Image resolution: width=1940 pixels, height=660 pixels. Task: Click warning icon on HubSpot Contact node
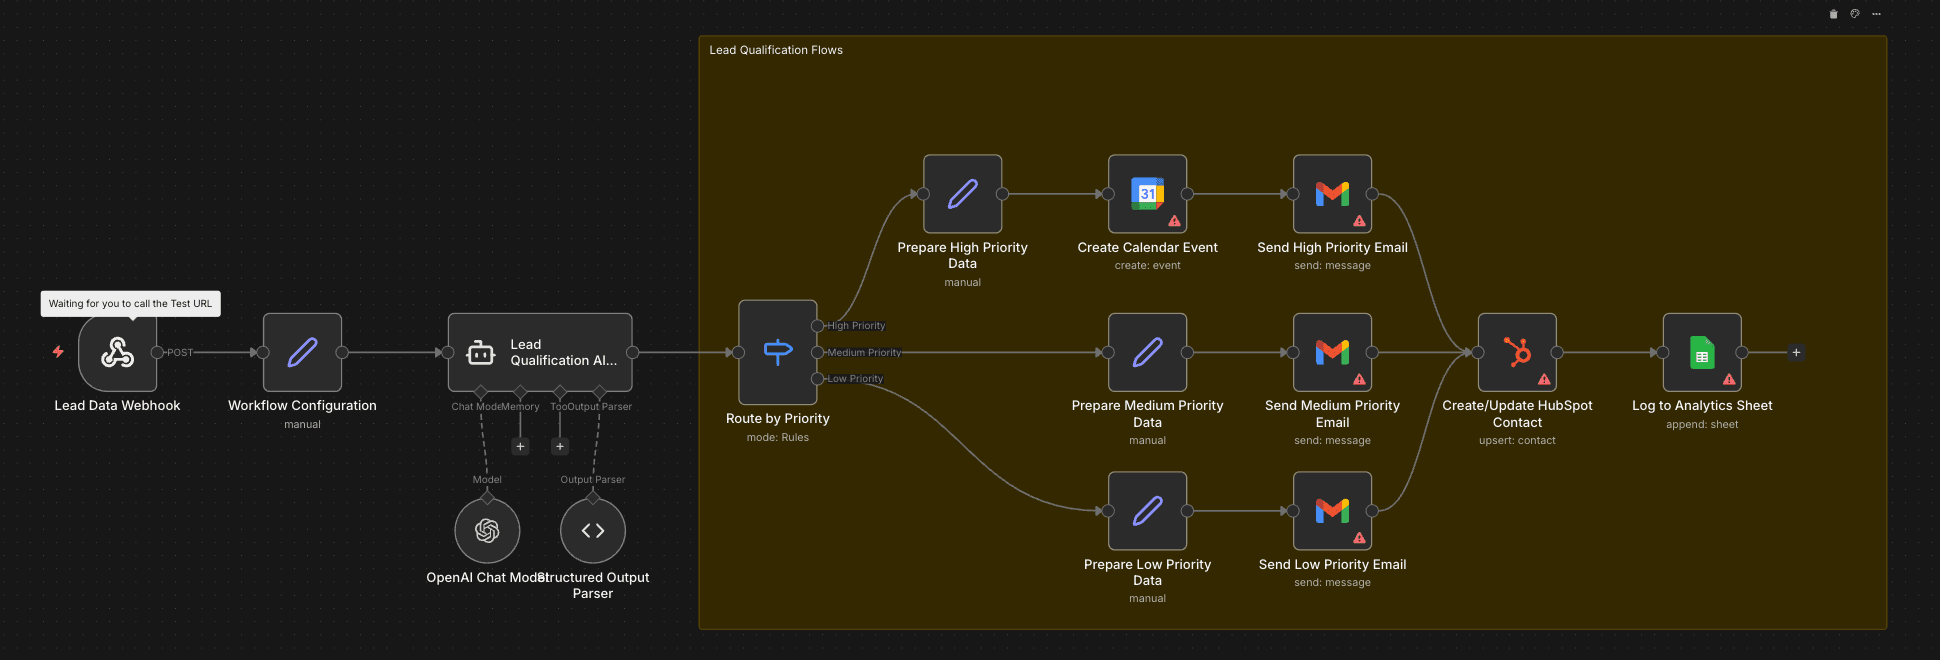[x=1544, y=379]
